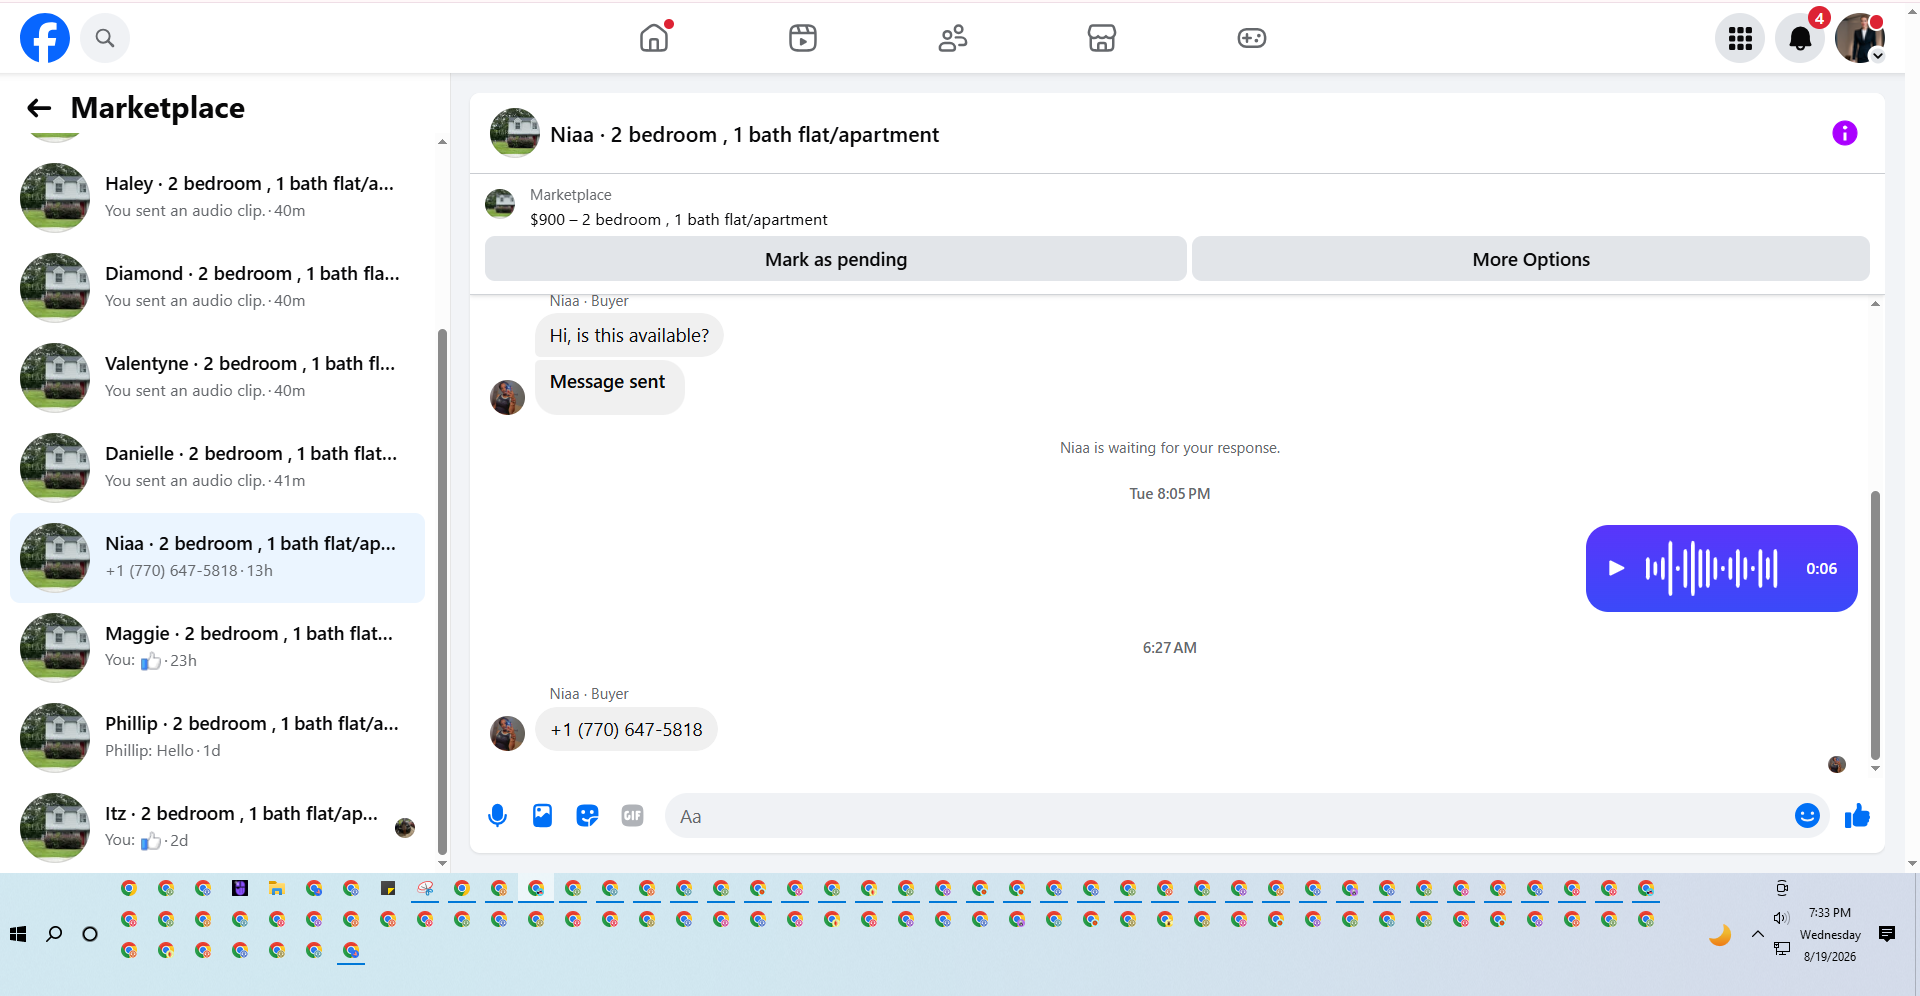Seek within the audio clip waveform
1920x996 pixels.
(1712, 568)
